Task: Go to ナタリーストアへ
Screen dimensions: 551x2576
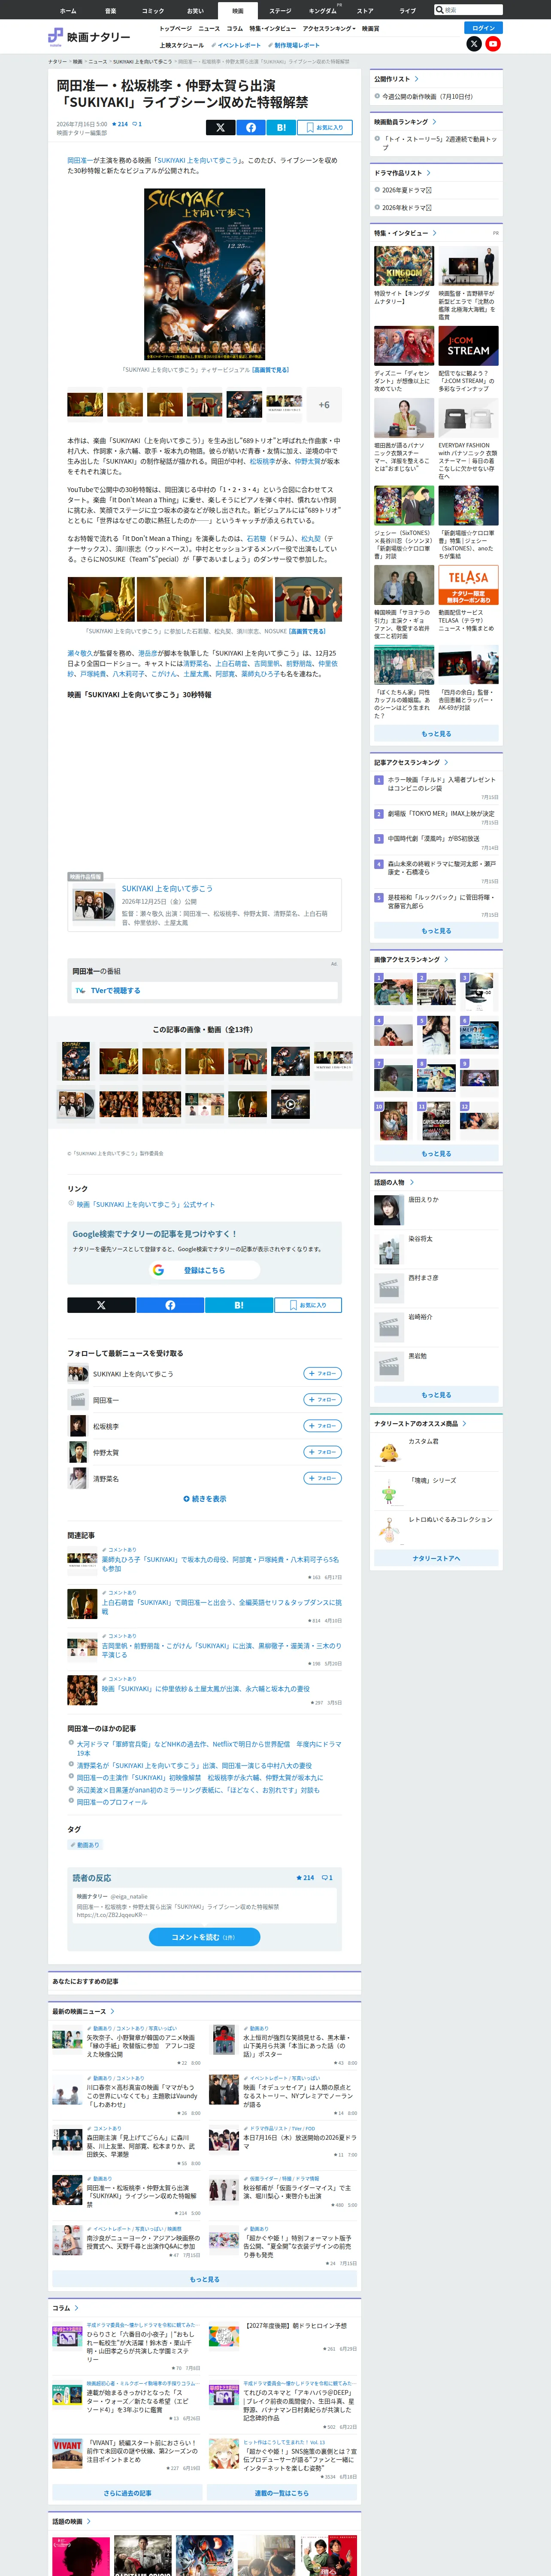Action: (x=436, y=1558)
